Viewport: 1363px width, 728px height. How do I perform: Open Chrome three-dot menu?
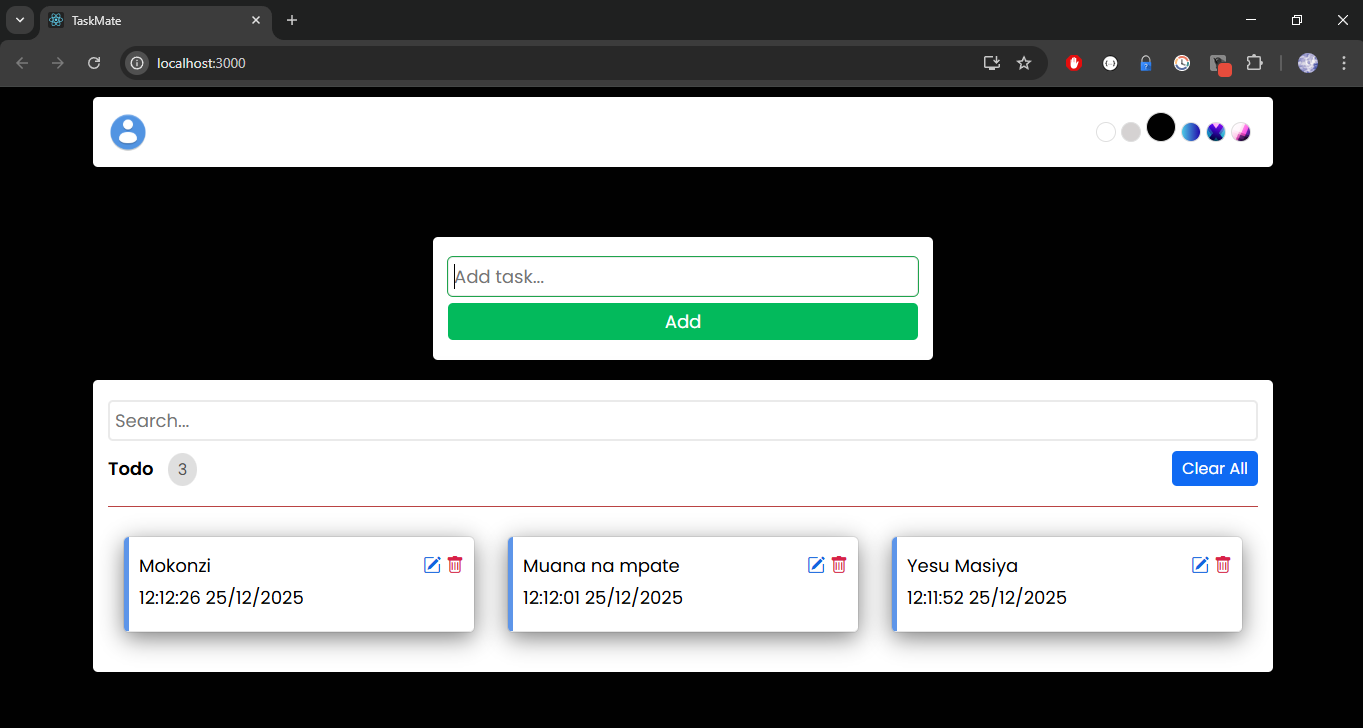point(1343,63)
